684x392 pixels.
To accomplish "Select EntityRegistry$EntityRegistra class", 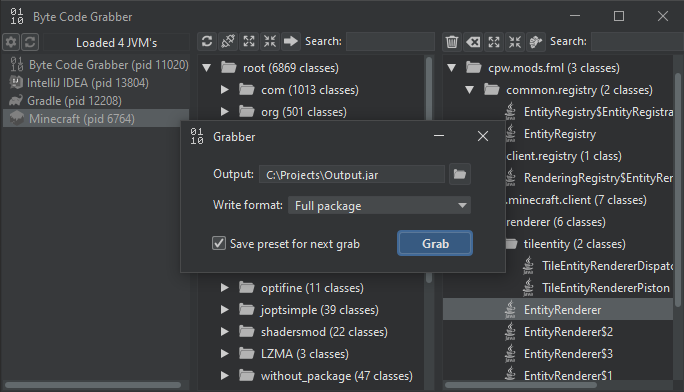I will 598,112.
